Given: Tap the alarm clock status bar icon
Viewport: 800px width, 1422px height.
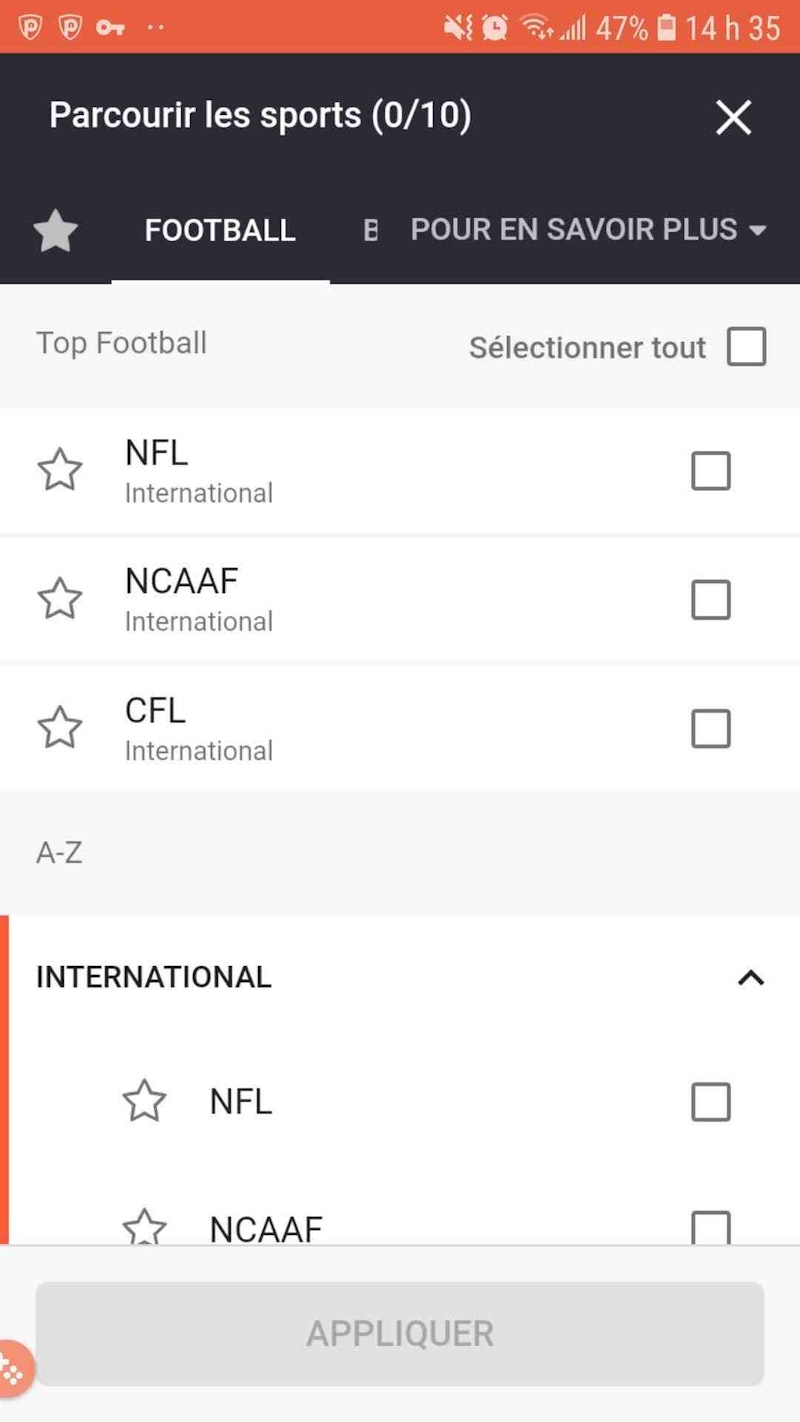Looking at the screenshot, I should pos(495,27).
